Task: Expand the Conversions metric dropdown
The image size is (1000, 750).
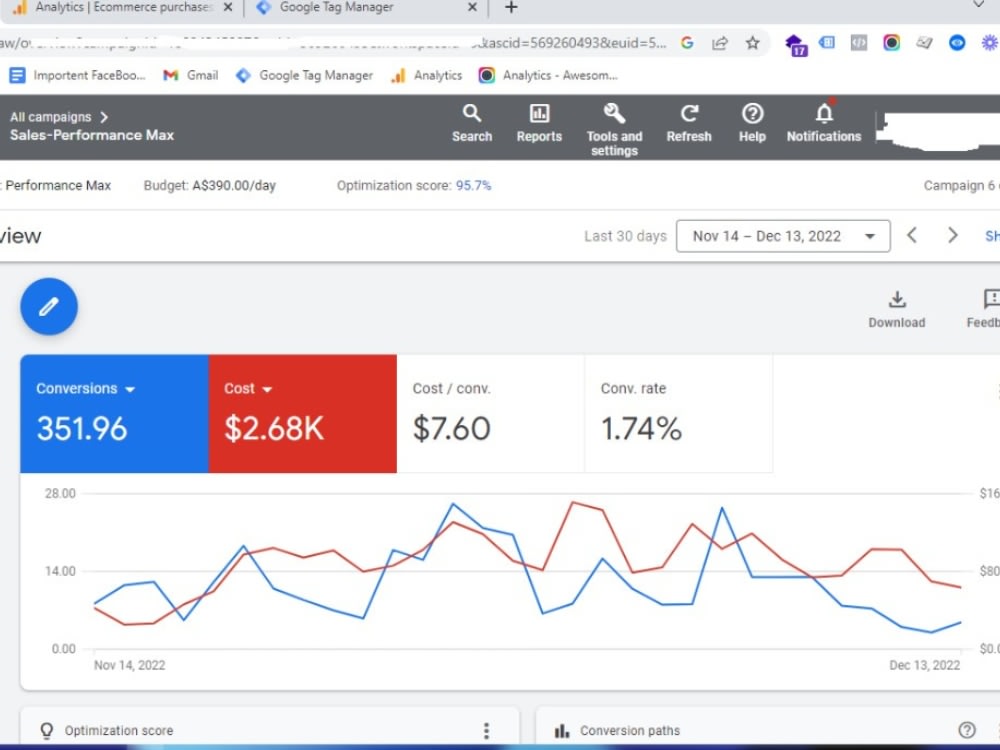Action: click(130, 390)
